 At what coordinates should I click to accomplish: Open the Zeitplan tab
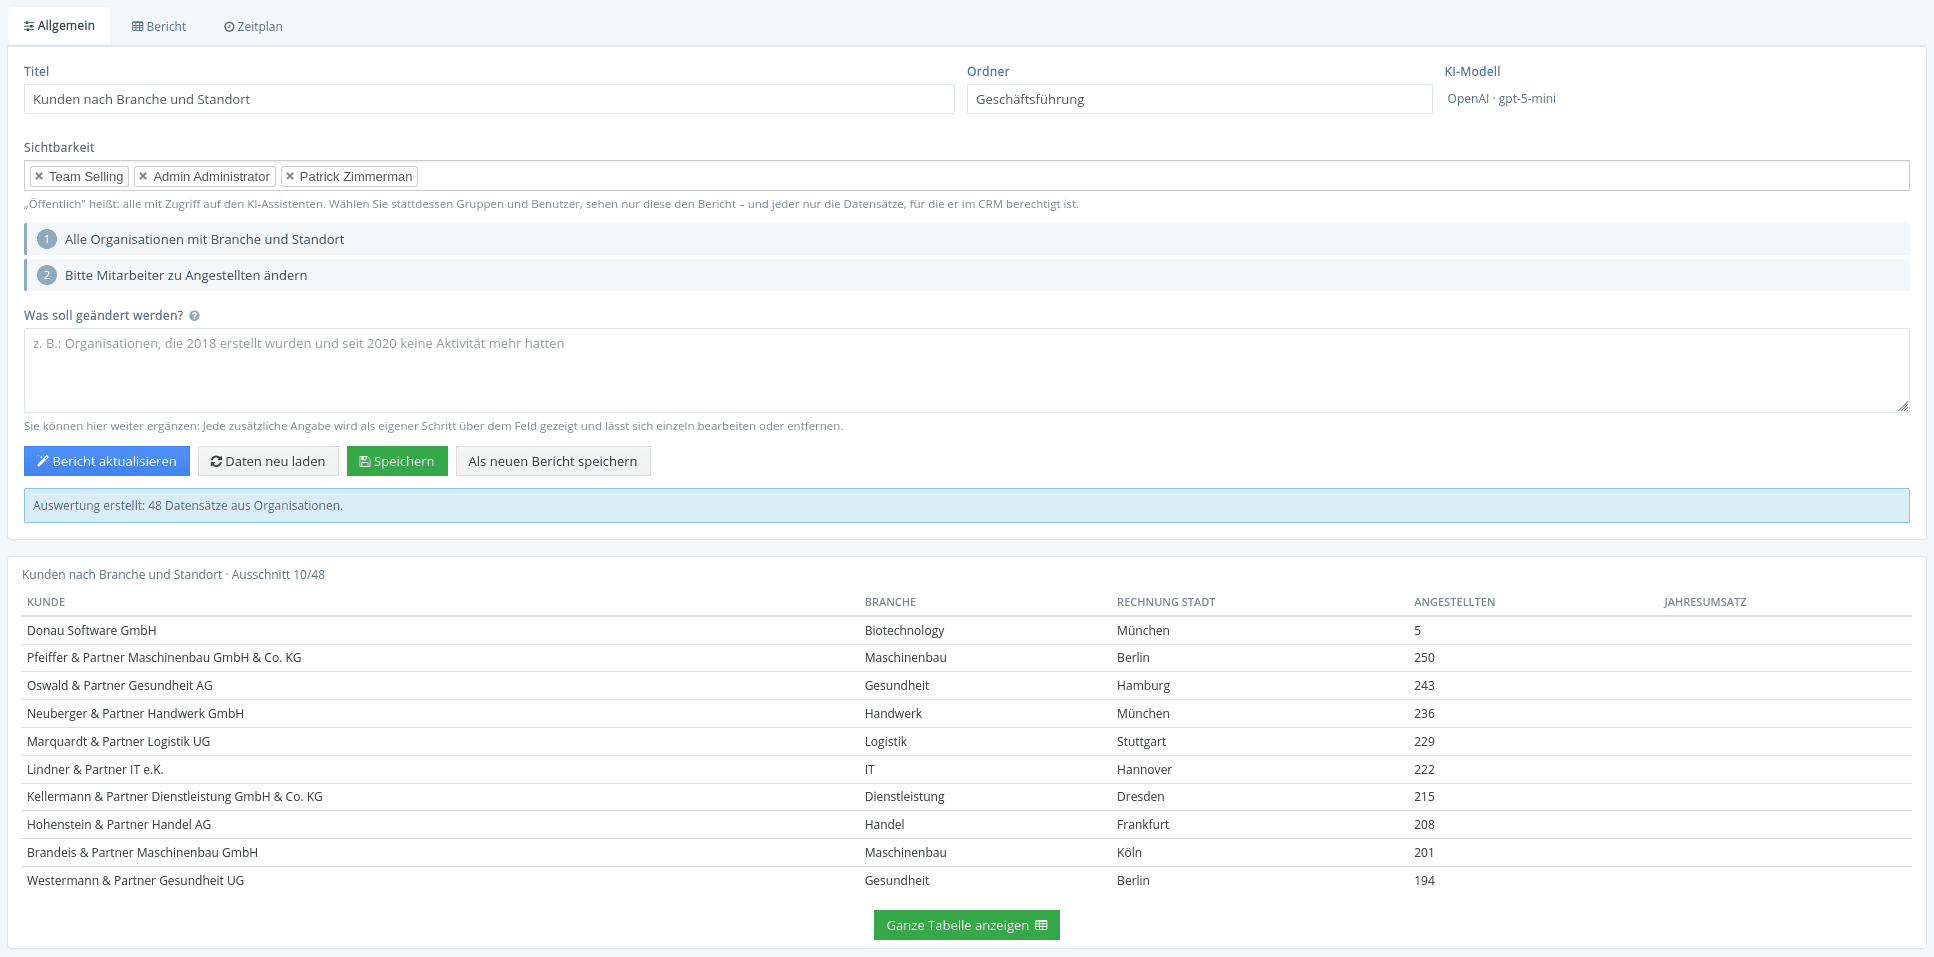[253, 27]
